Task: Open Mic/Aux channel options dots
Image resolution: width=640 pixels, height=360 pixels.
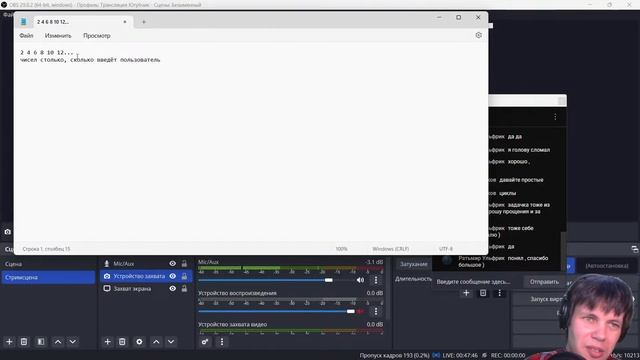Action: pyautogui.click(x=376, y=280)
